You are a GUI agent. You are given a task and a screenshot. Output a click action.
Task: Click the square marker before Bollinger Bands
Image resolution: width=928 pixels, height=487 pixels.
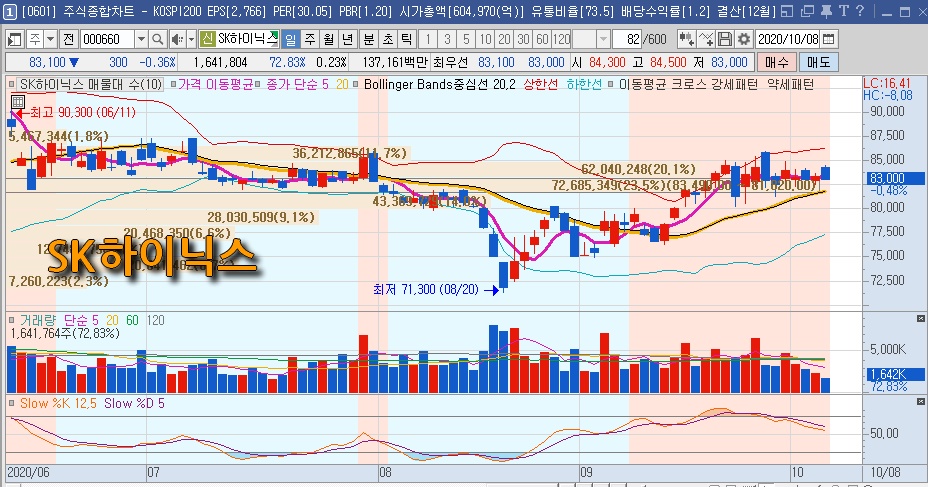(355, 85)
